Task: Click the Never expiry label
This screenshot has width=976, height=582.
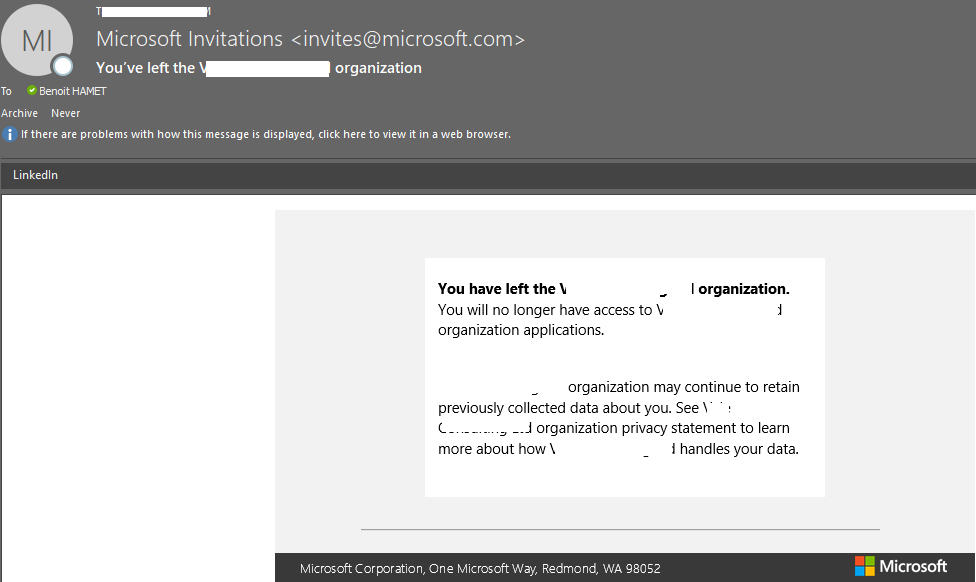Action: pos(65,113)
